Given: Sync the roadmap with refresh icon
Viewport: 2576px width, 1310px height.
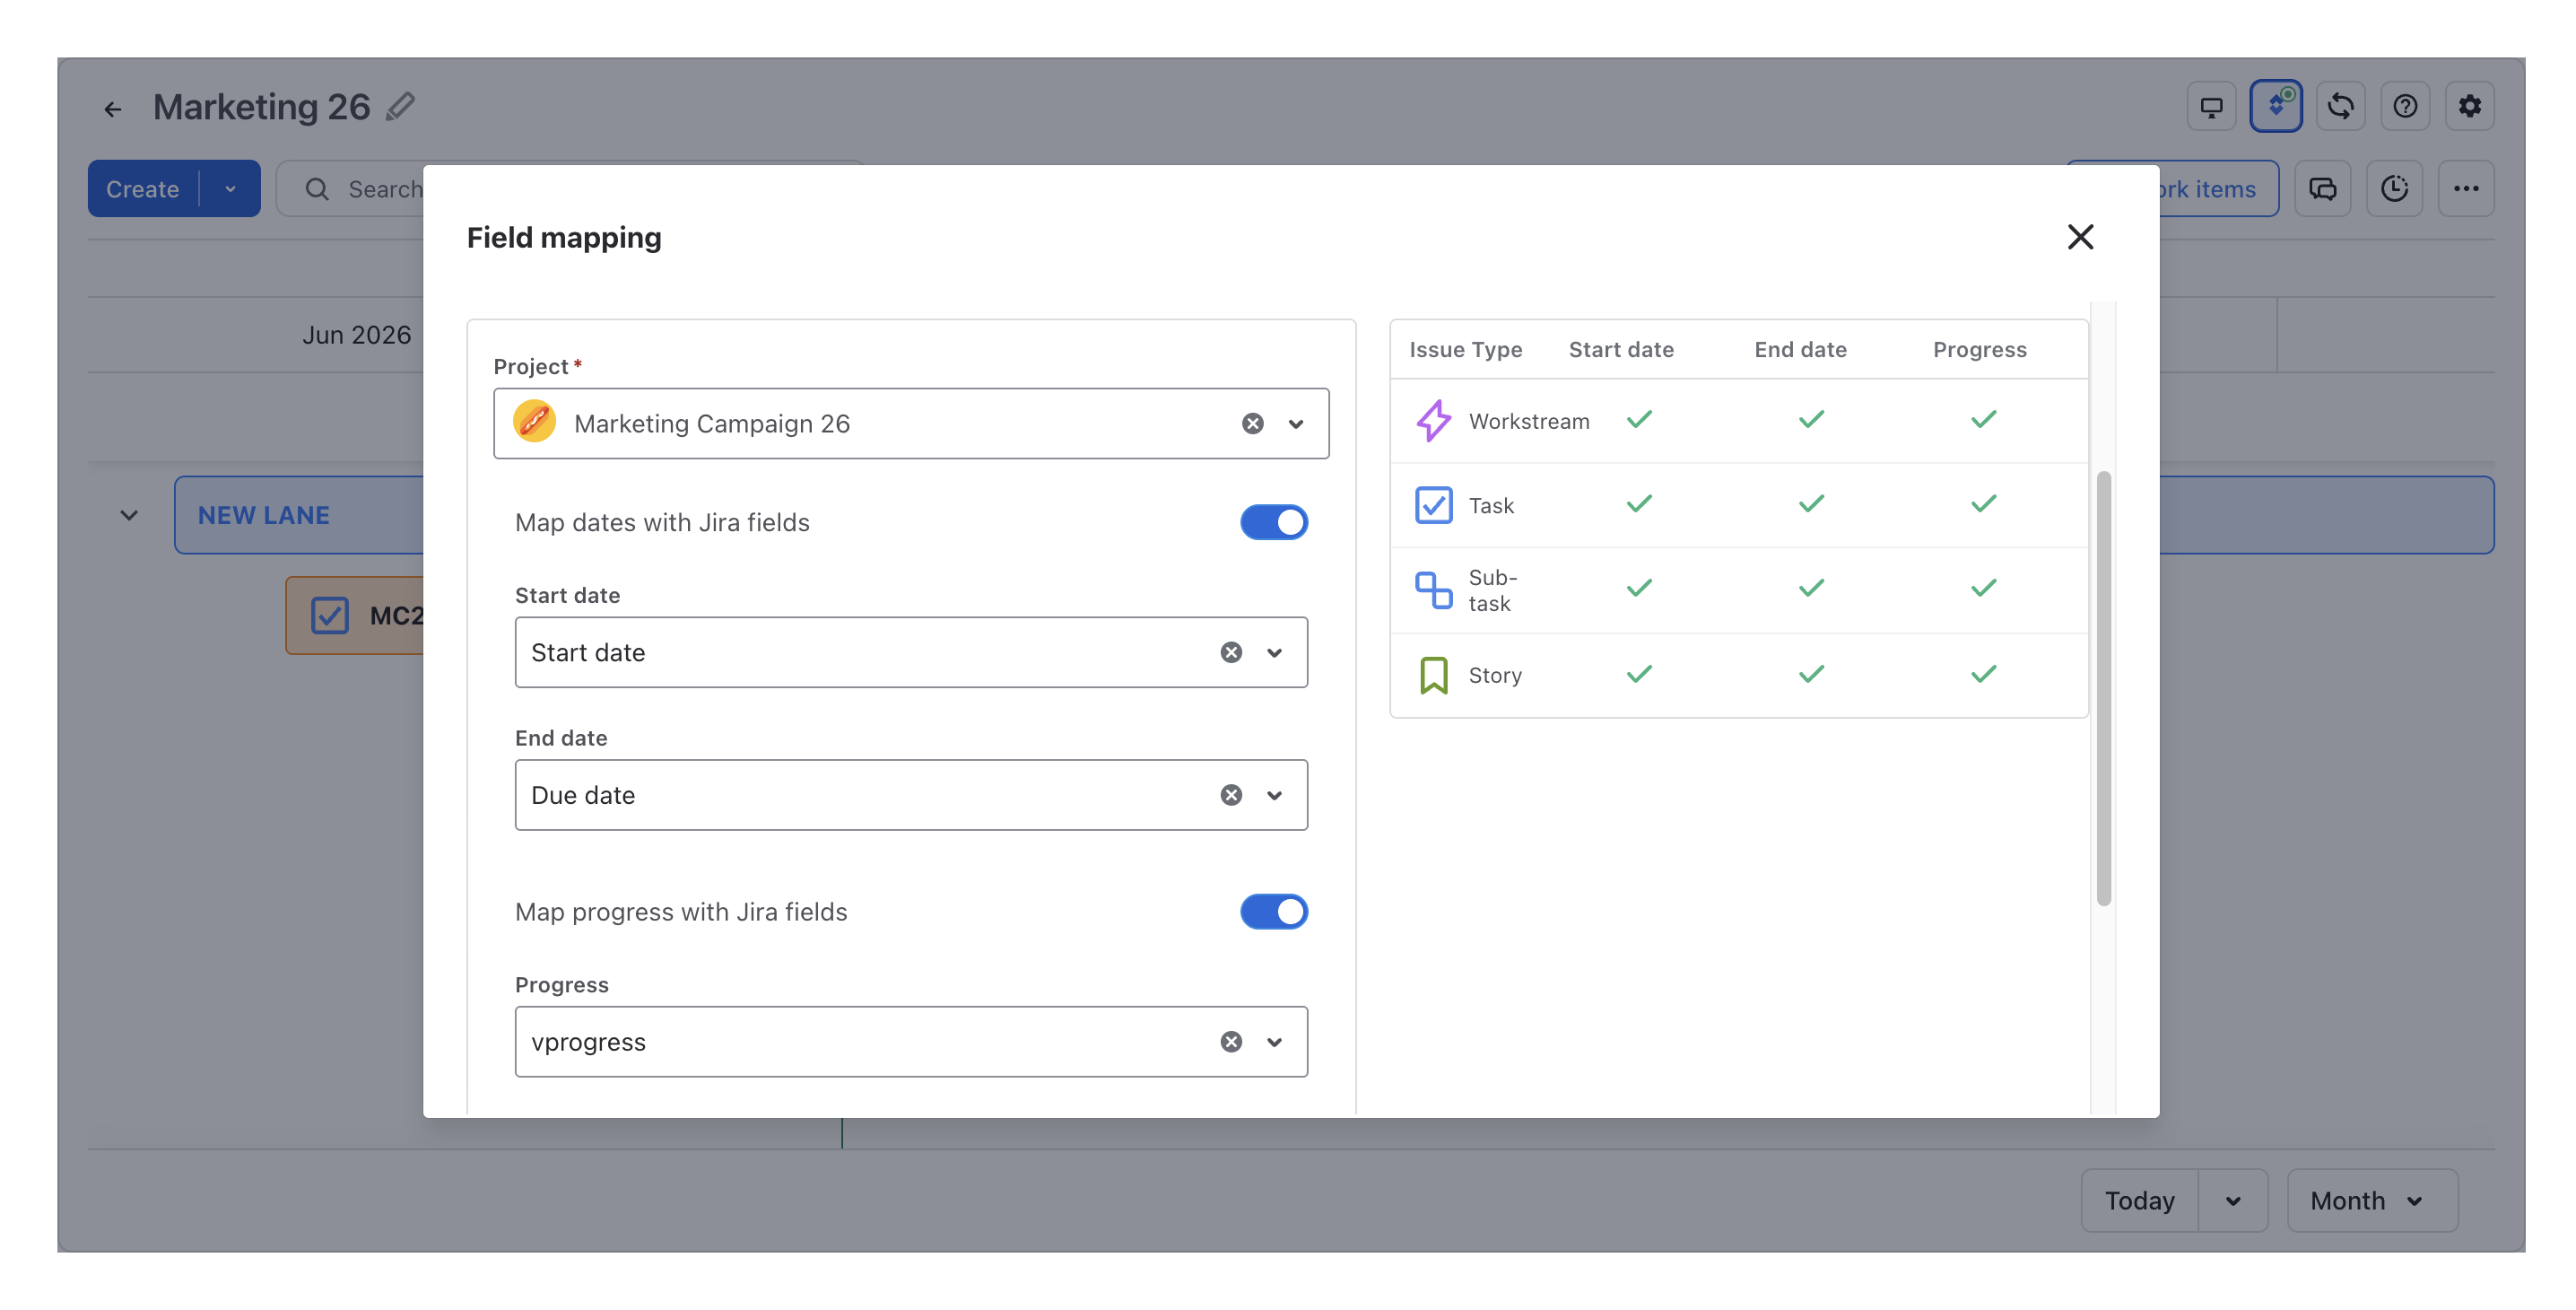Looking at the screenshot, I should click(x=2340, y=106).
